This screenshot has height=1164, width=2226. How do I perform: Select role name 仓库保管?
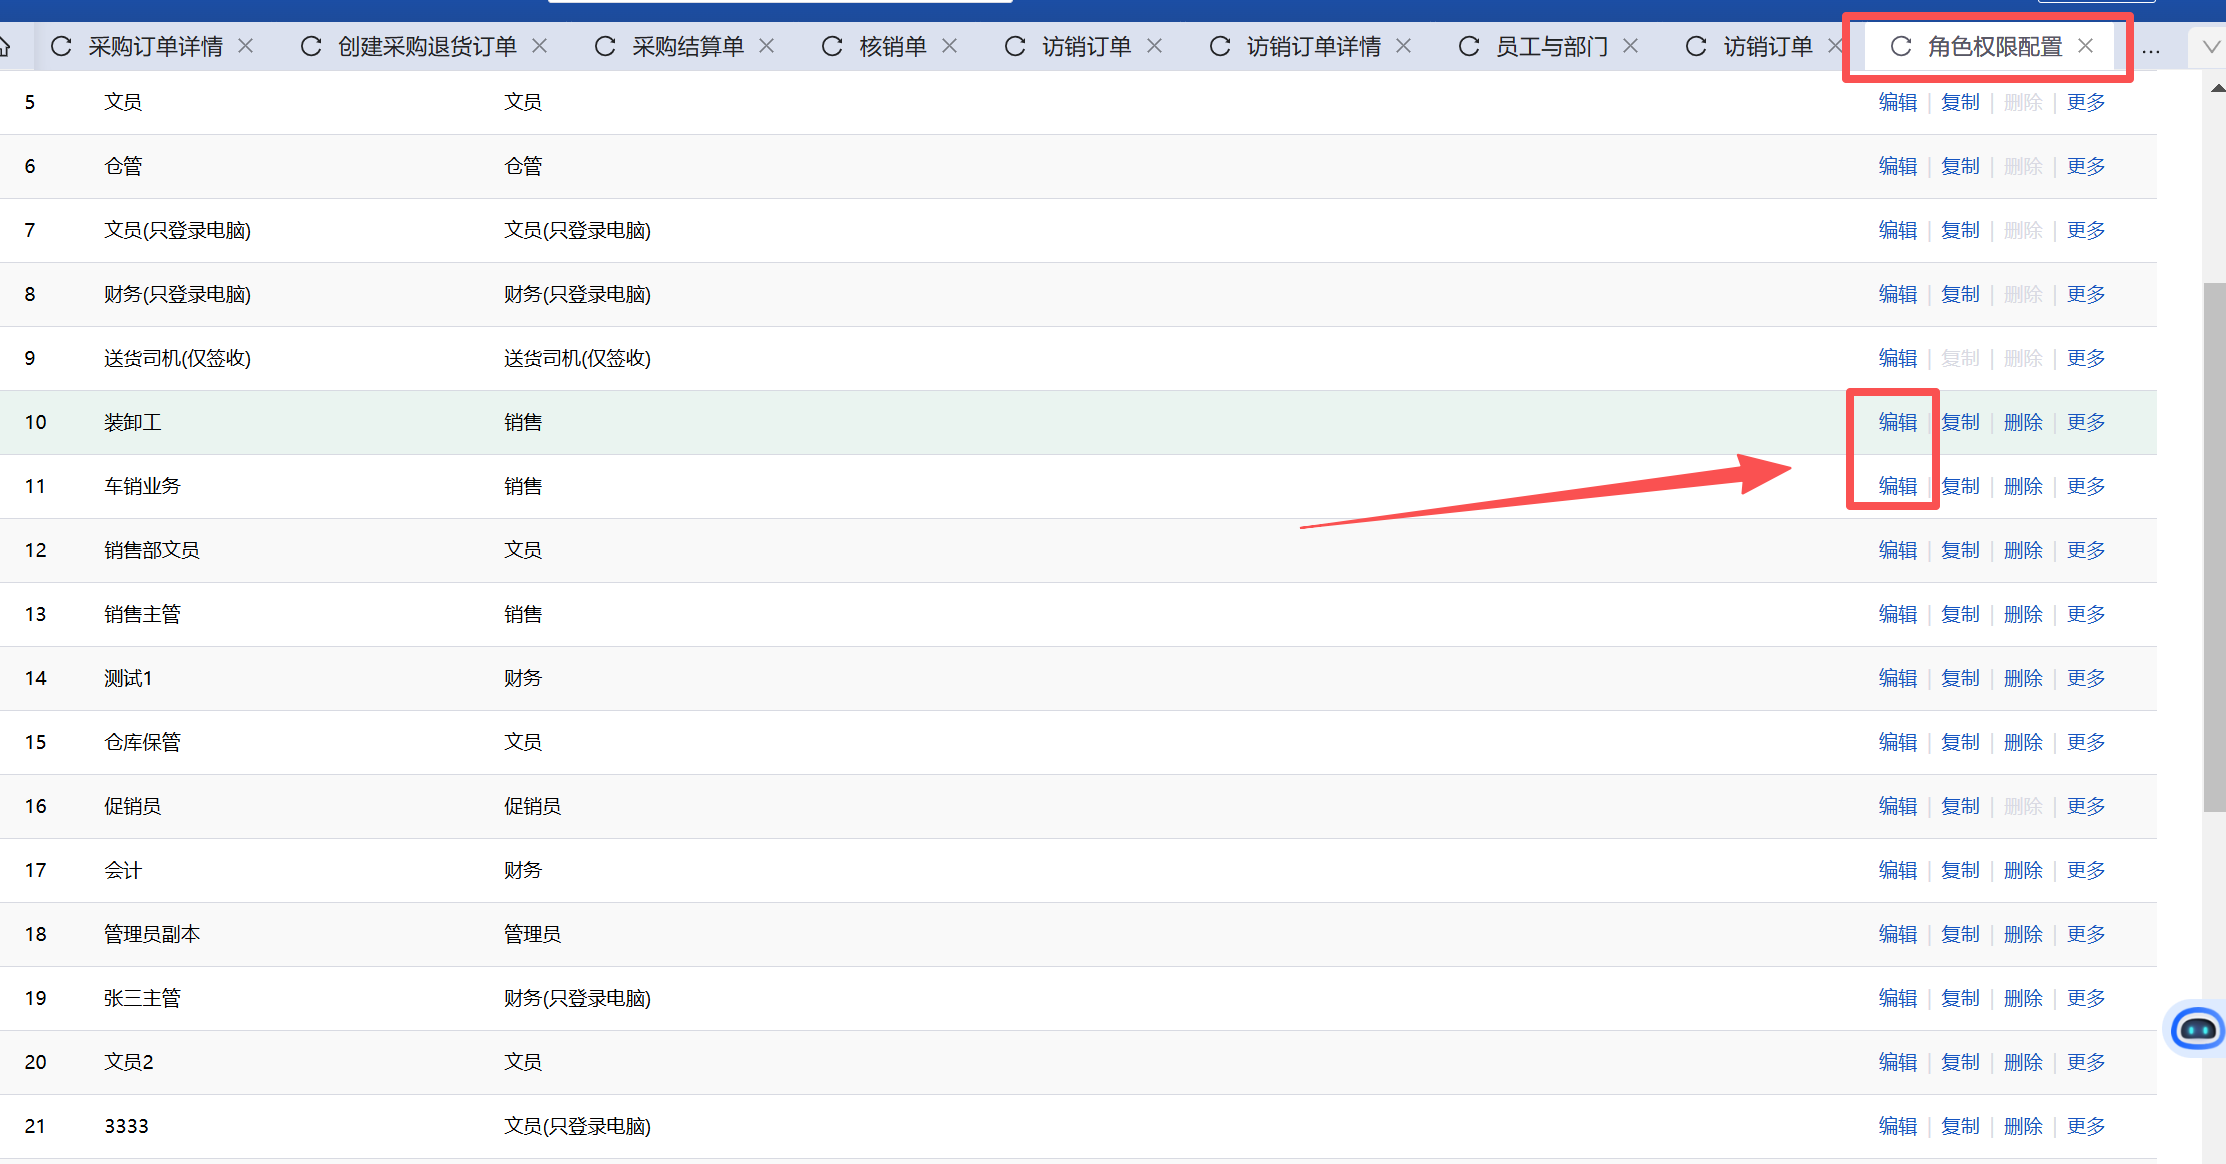click(142, 742)
